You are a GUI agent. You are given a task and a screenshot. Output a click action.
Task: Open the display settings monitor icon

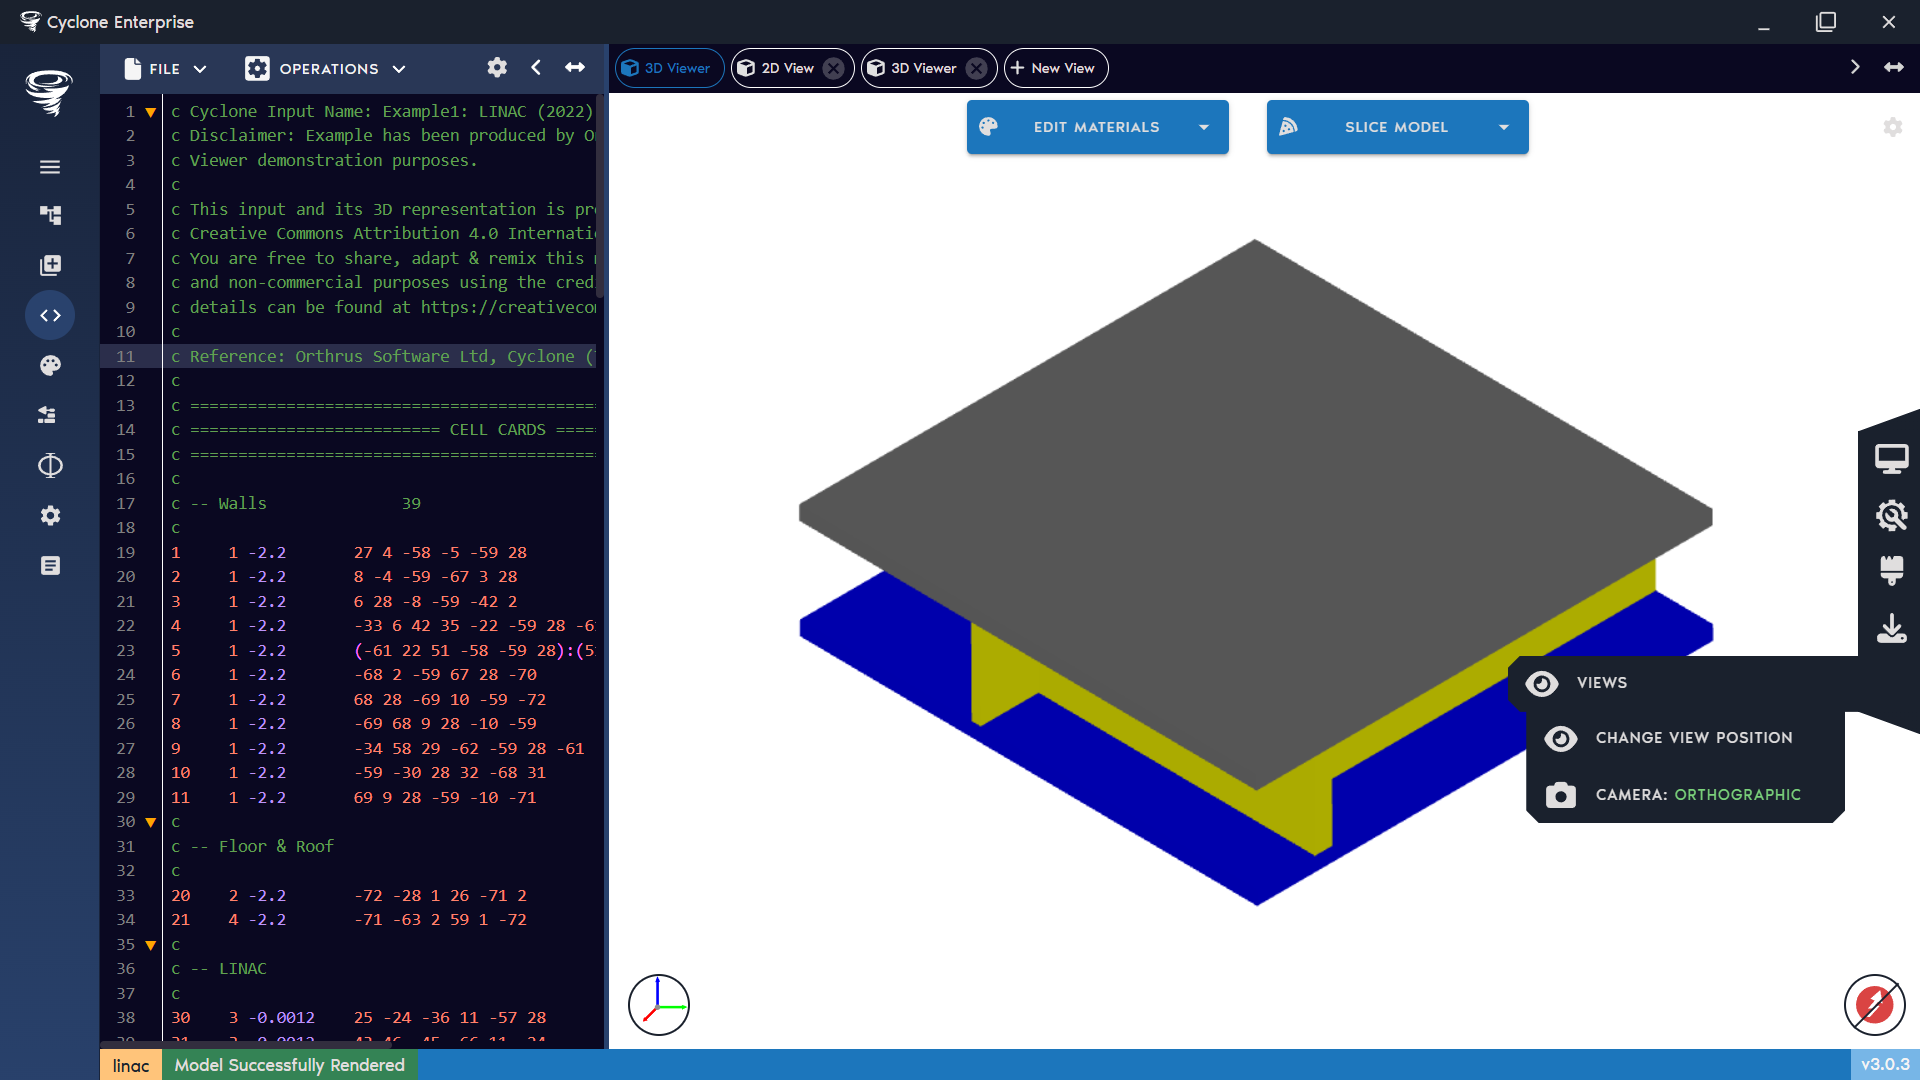click(x=1892, y=458)
